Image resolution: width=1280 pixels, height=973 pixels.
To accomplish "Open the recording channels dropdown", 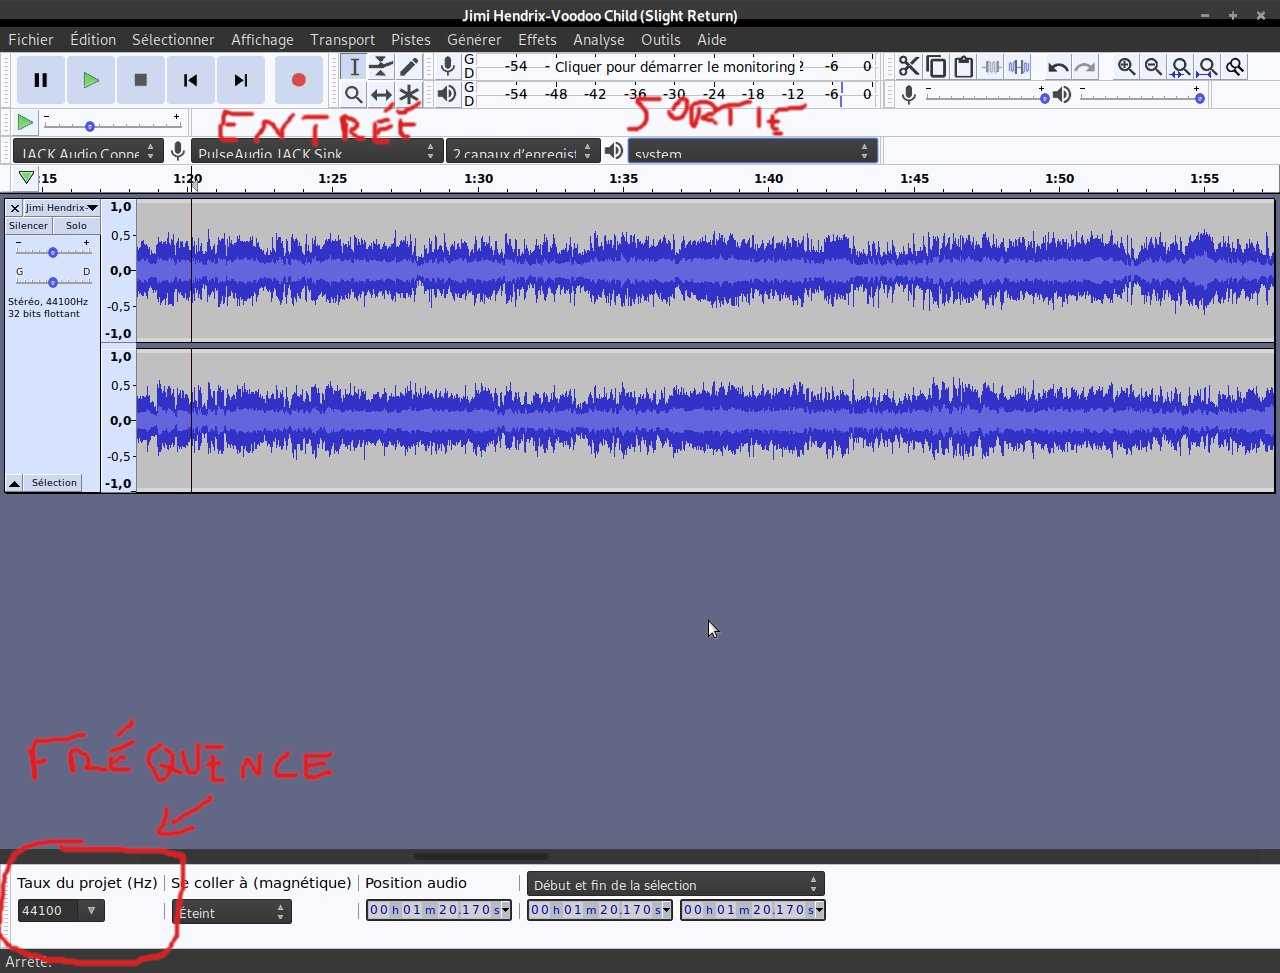I will (523, 151).
